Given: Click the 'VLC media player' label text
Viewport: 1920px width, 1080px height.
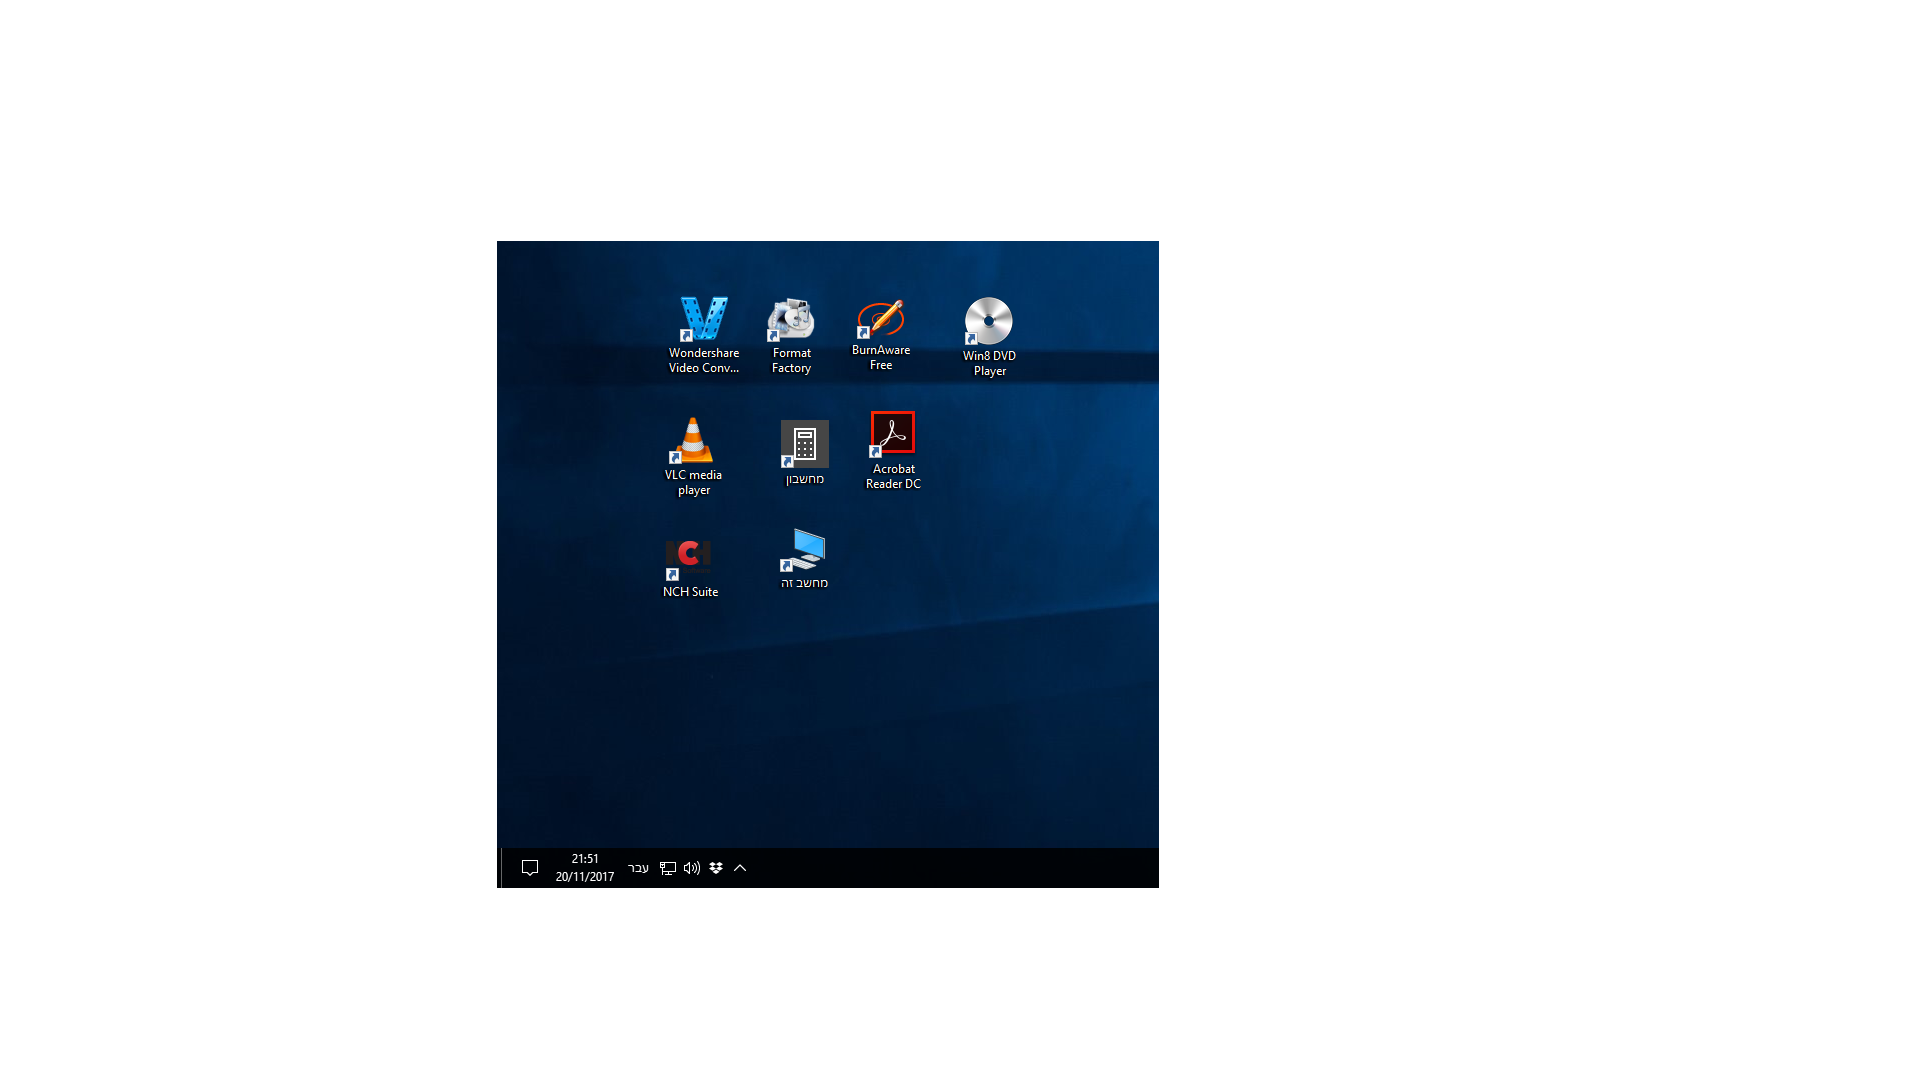Looking at the screenshot, I should (693, 483).
